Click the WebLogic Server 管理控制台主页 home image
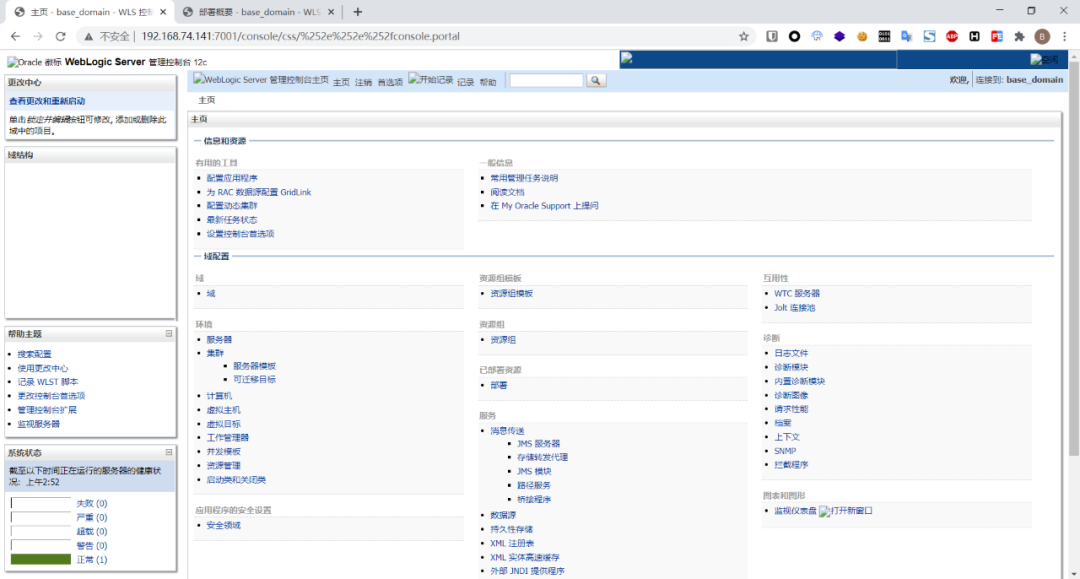Viewport: 1080px width, 579px height. pyautogui.click(x=261, y=80)
